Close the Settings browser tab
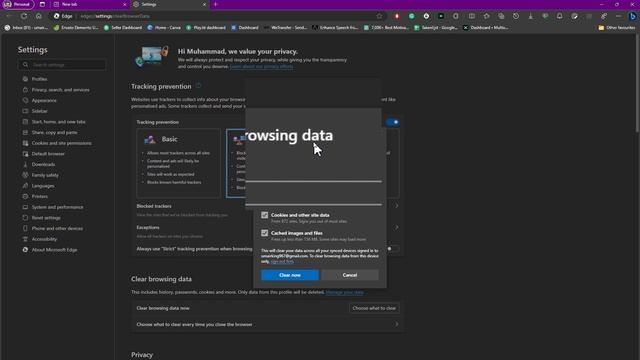Viewport: 640px width, 360px height. point(204,4)
